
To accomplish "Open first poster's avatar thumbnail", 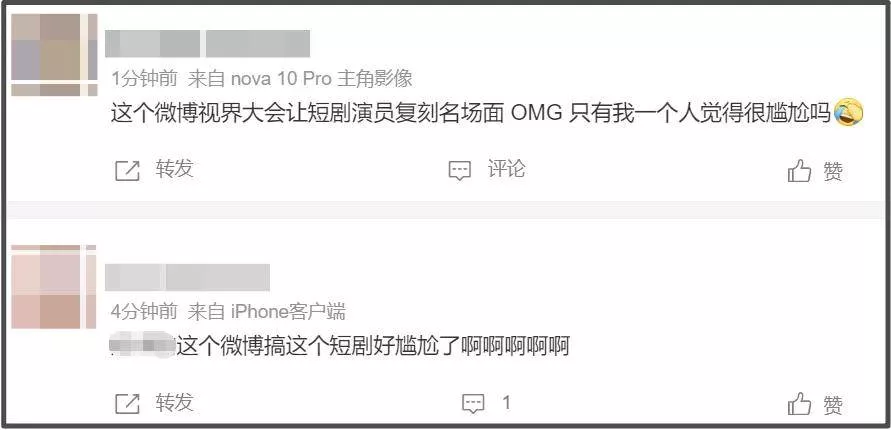I will (55, 55).
